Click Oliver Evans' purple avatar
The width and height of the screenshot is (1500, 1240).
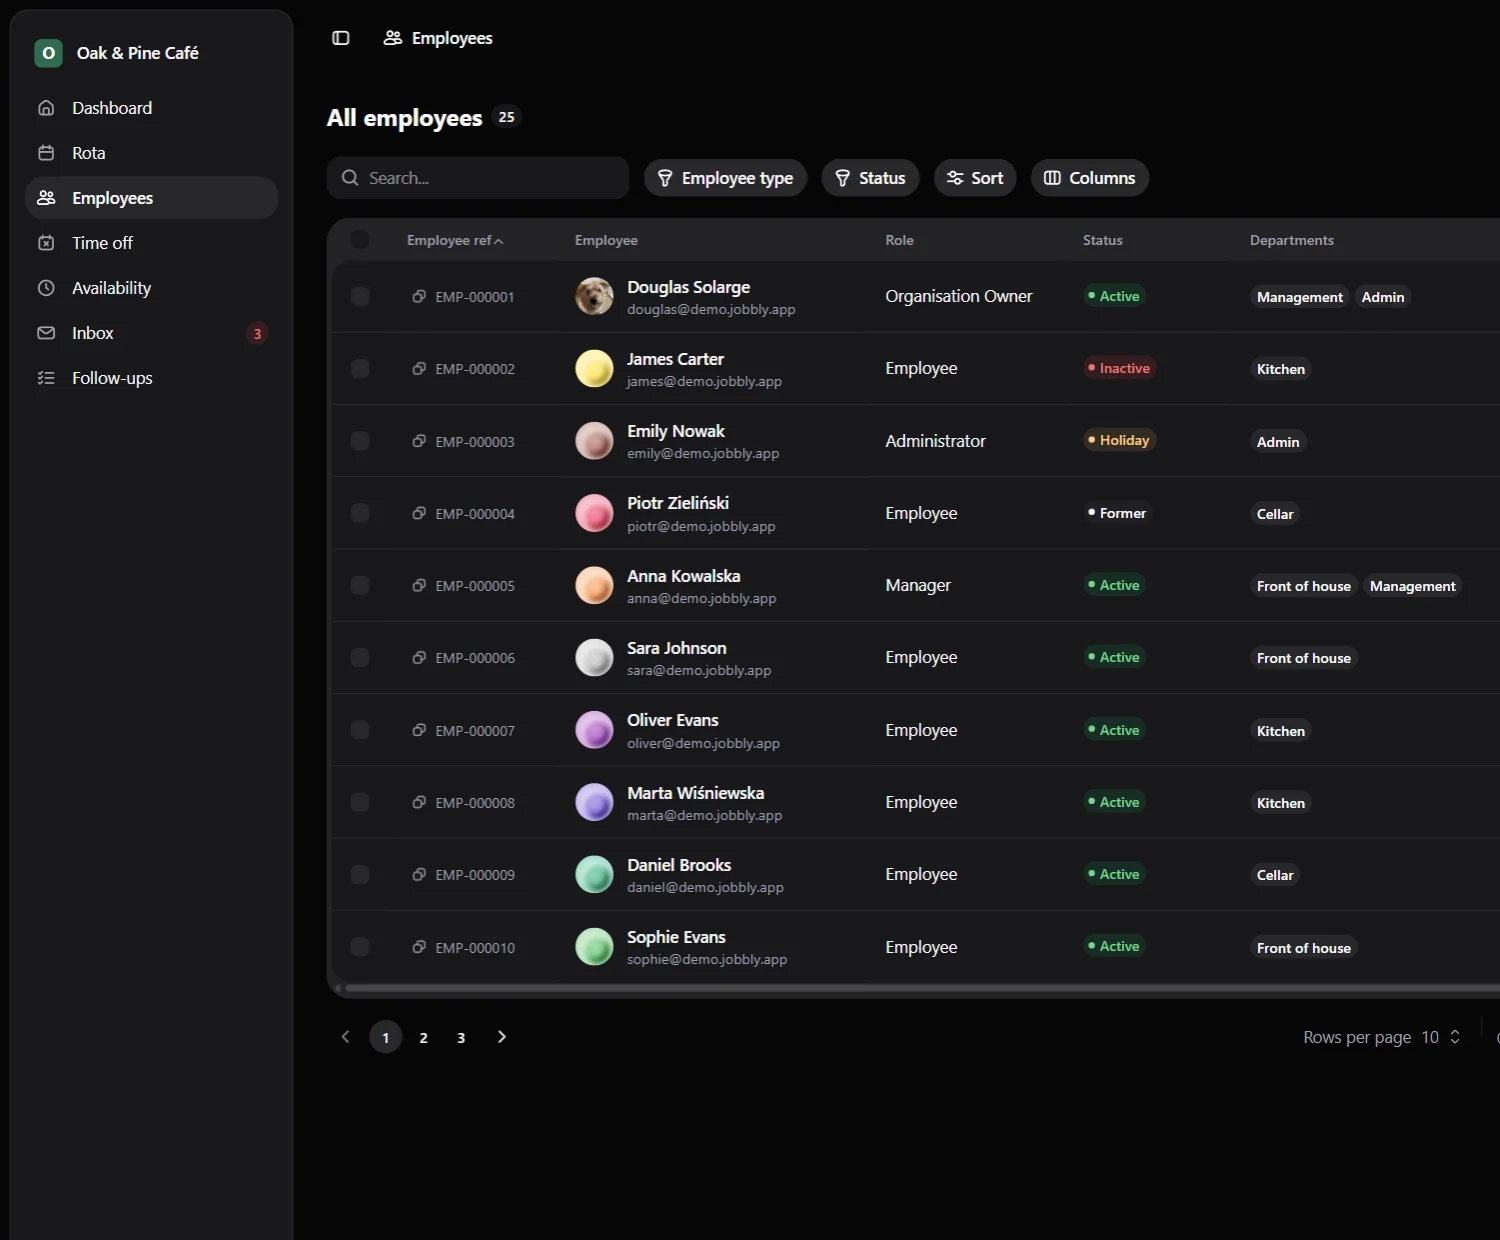(x=594, y=730)
